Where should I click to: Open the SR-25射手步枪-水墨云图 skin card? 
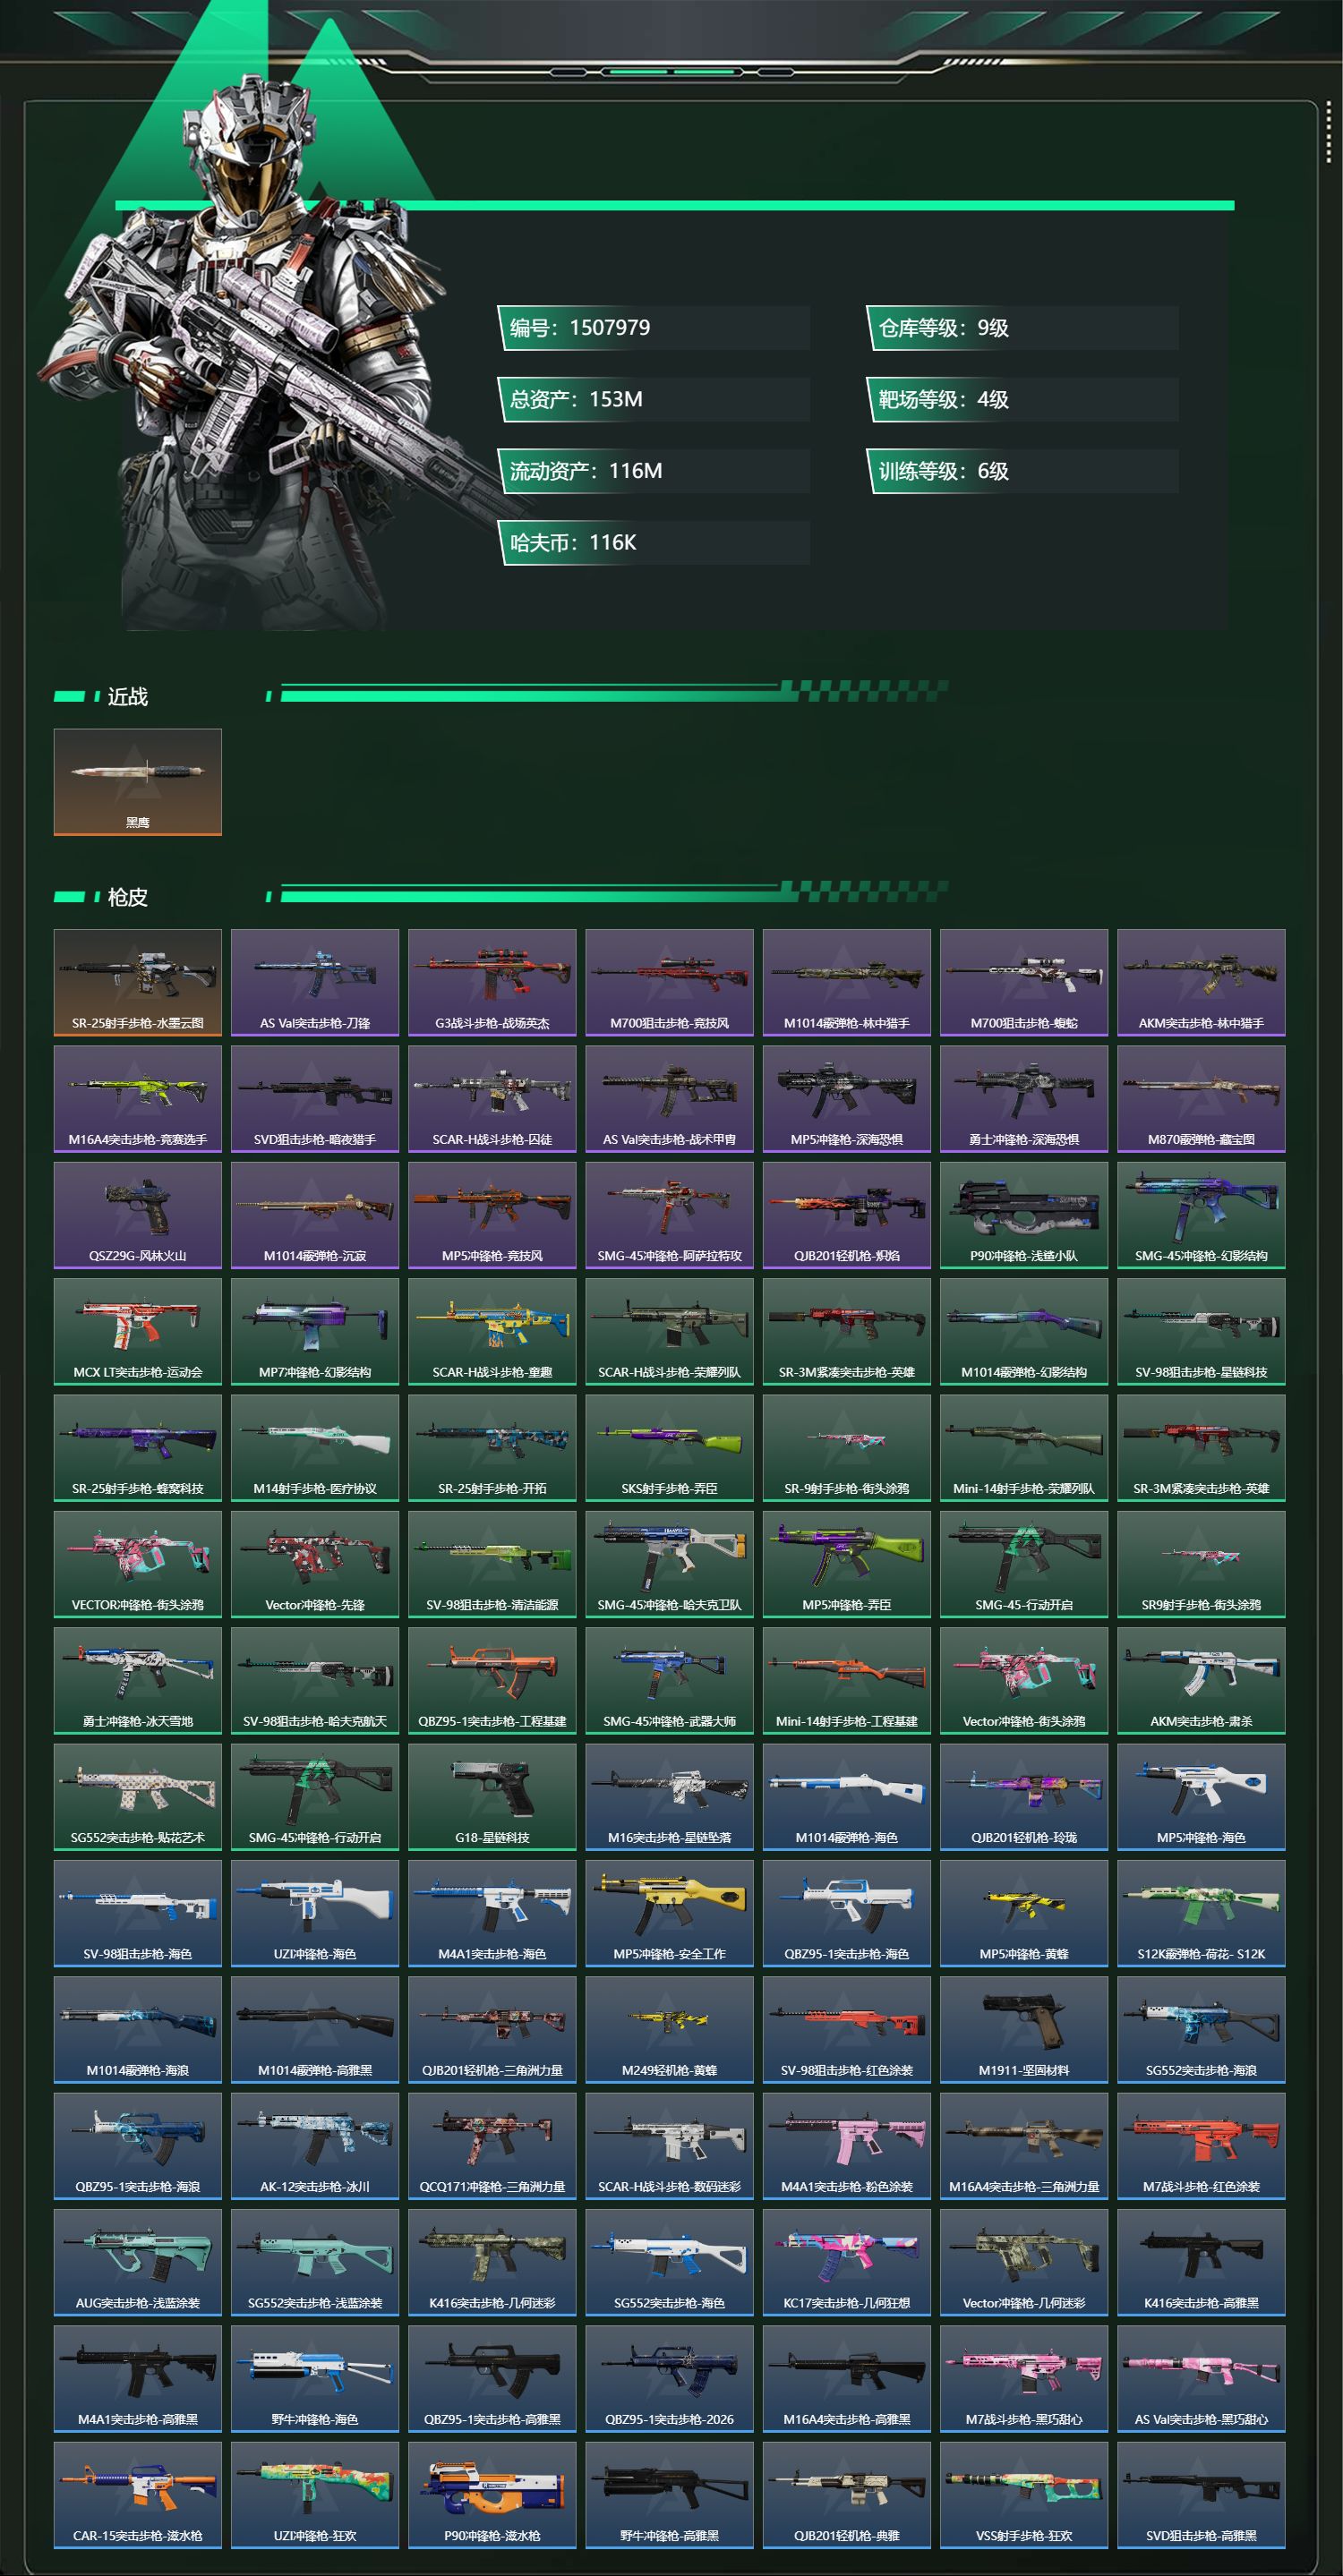coord(138,983)
